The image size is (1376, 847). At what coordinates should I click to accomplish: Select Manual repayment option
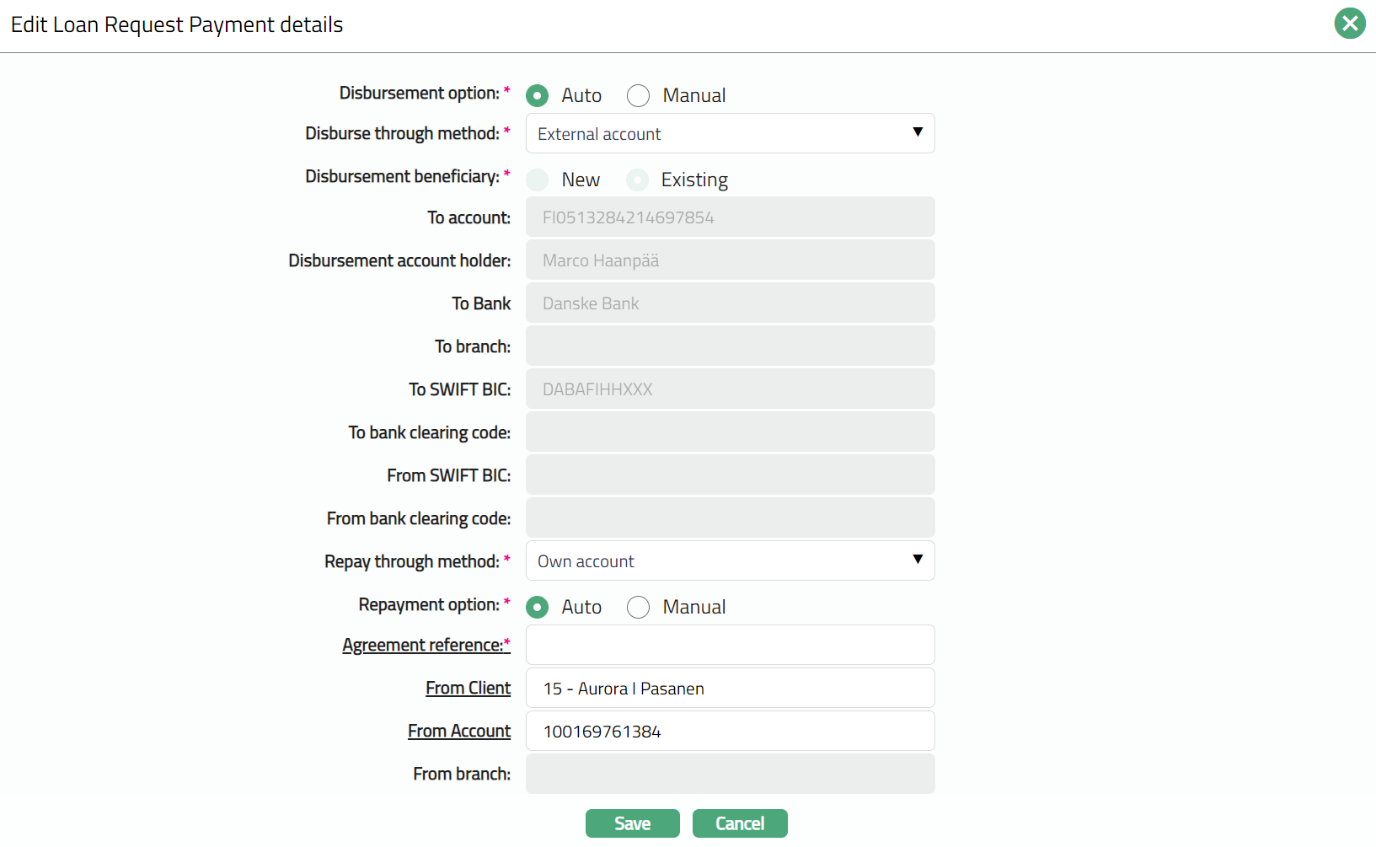639,607
